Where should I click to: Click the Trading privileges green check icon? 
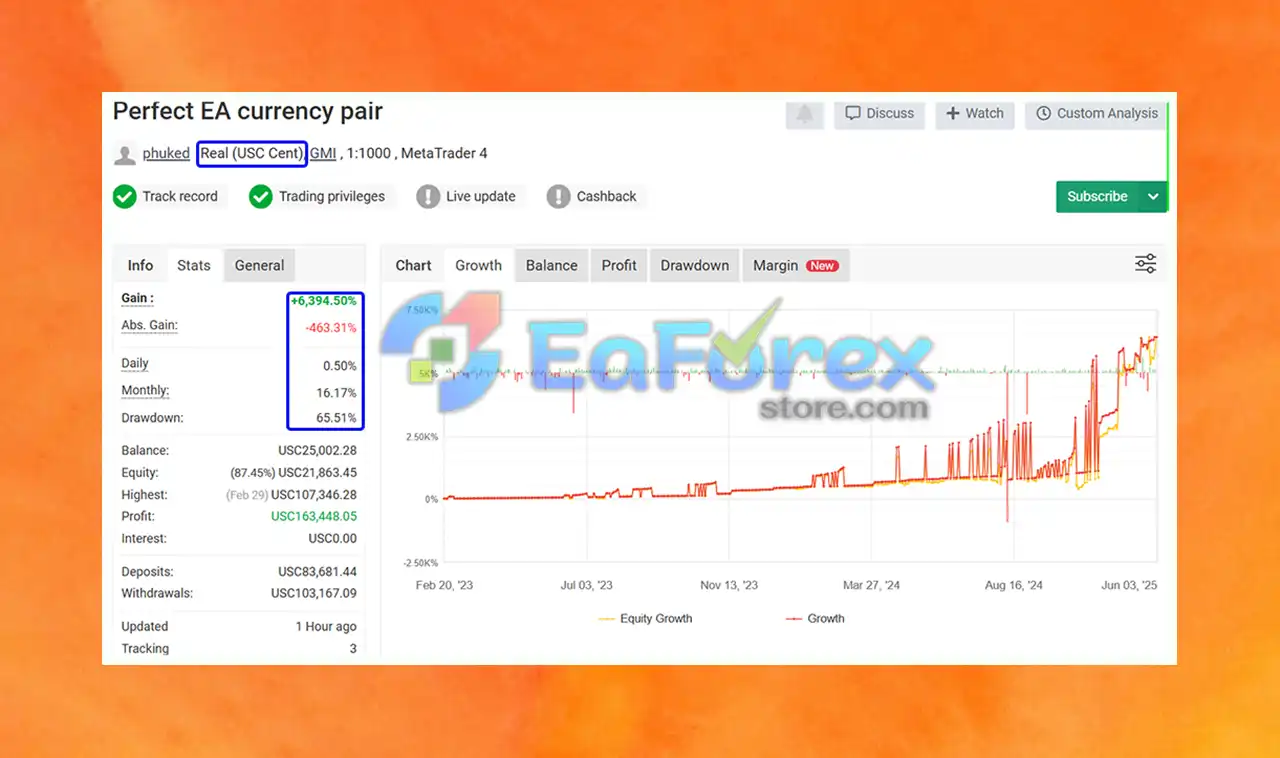(261, 197)
